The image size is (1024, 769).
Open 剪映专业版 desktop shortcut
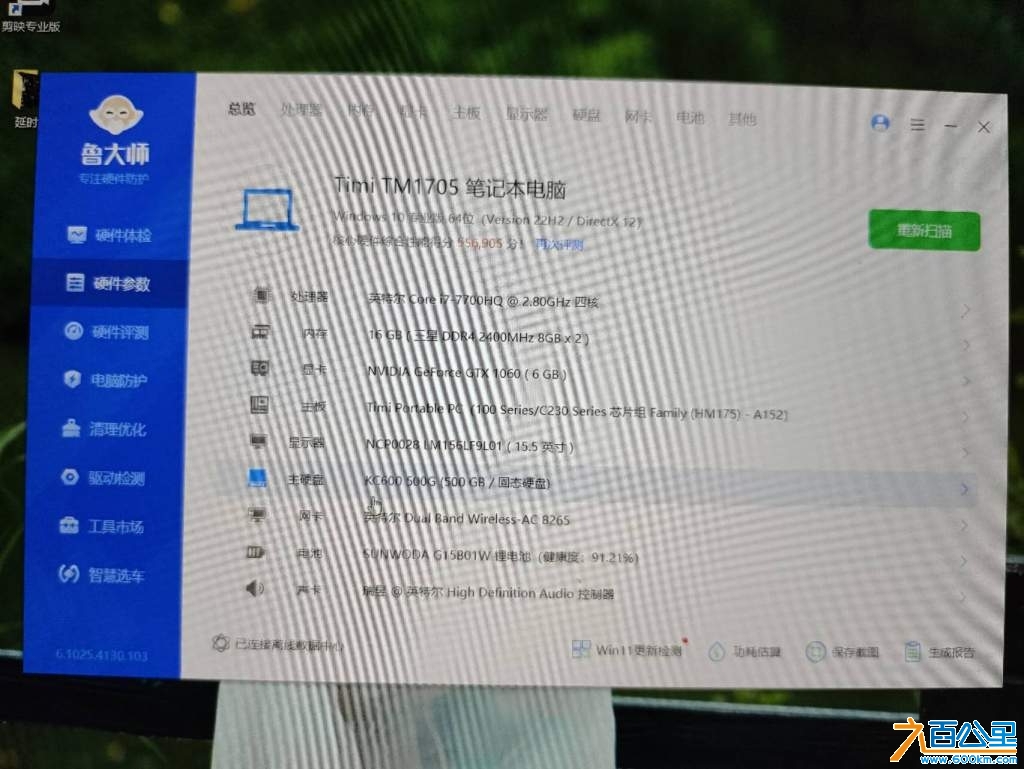30,16
